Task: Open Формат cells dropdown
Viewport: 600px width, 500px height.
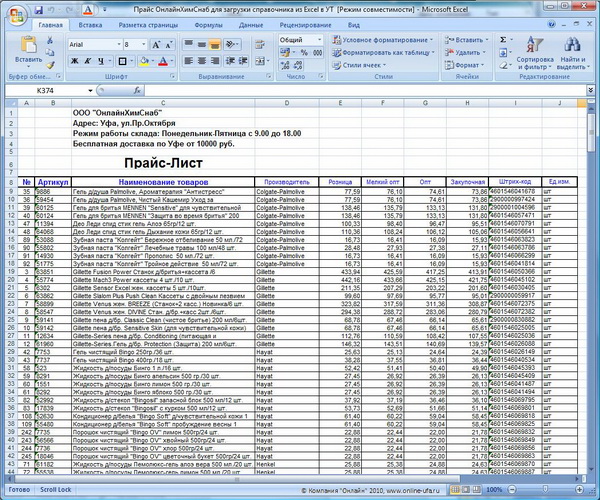Action: pos(464,65)
